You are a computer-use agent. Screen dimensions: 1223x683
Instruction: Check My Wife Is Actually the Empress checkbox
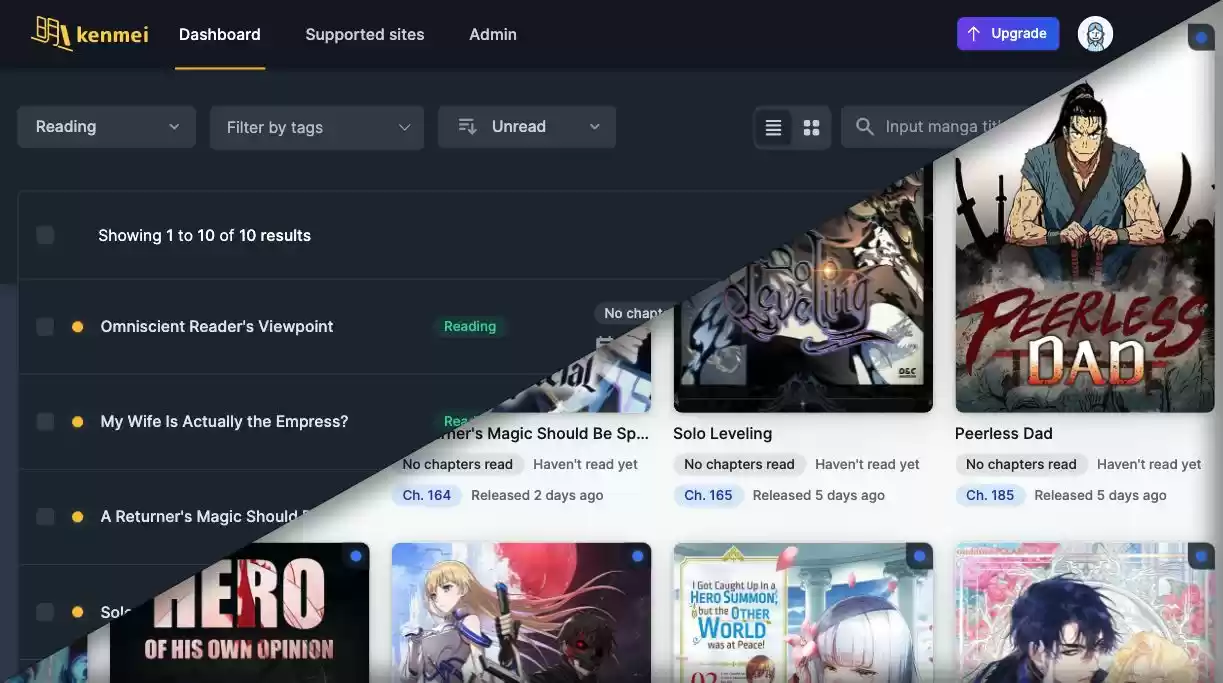click(x=45, y=421)
